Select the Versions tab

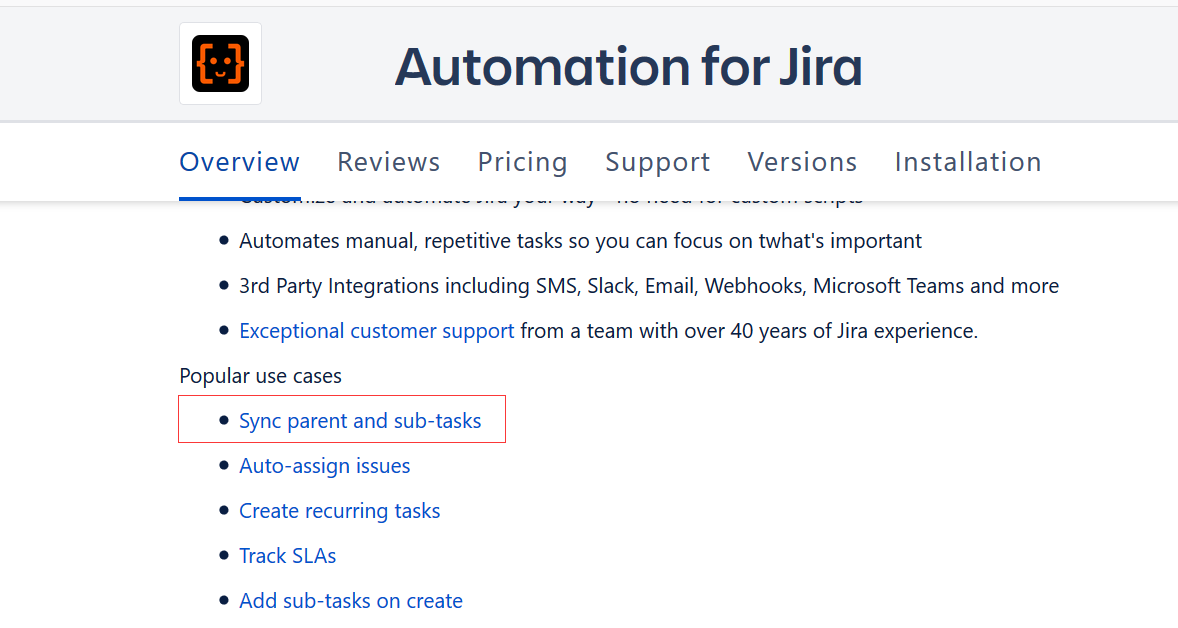[802, 161]
